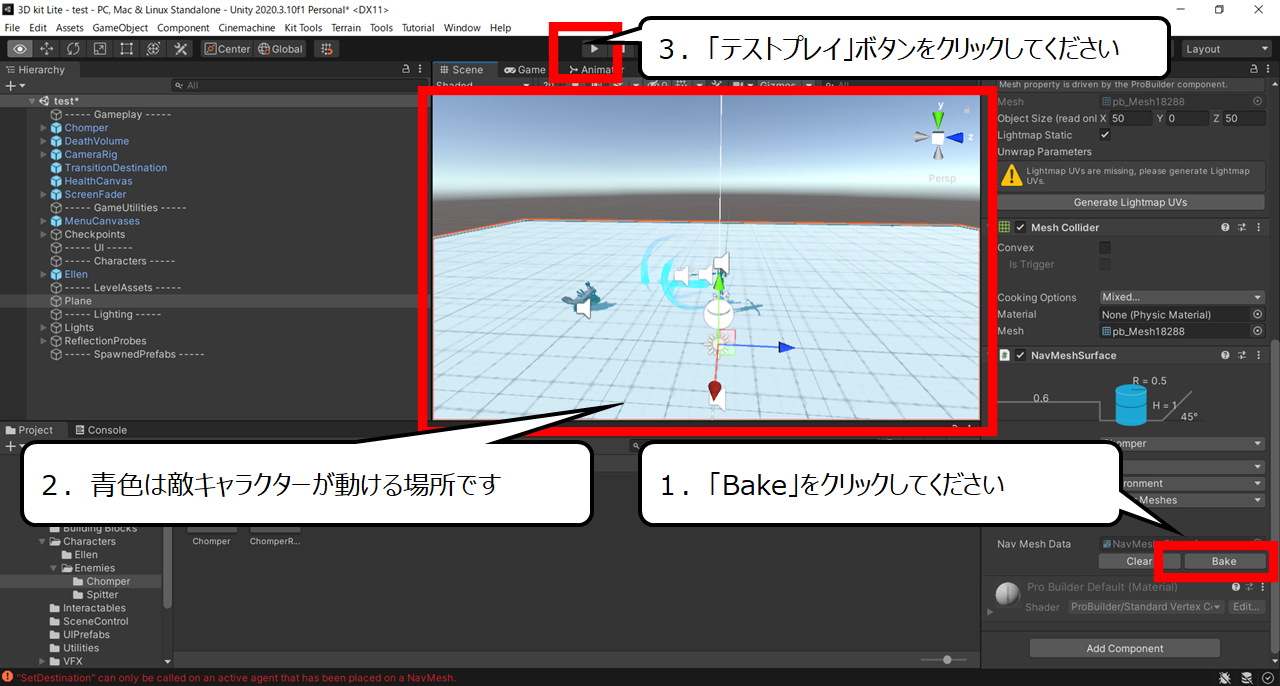Open Mesh Collider help icon
1280x686 pixels.
click(1225, 228)
